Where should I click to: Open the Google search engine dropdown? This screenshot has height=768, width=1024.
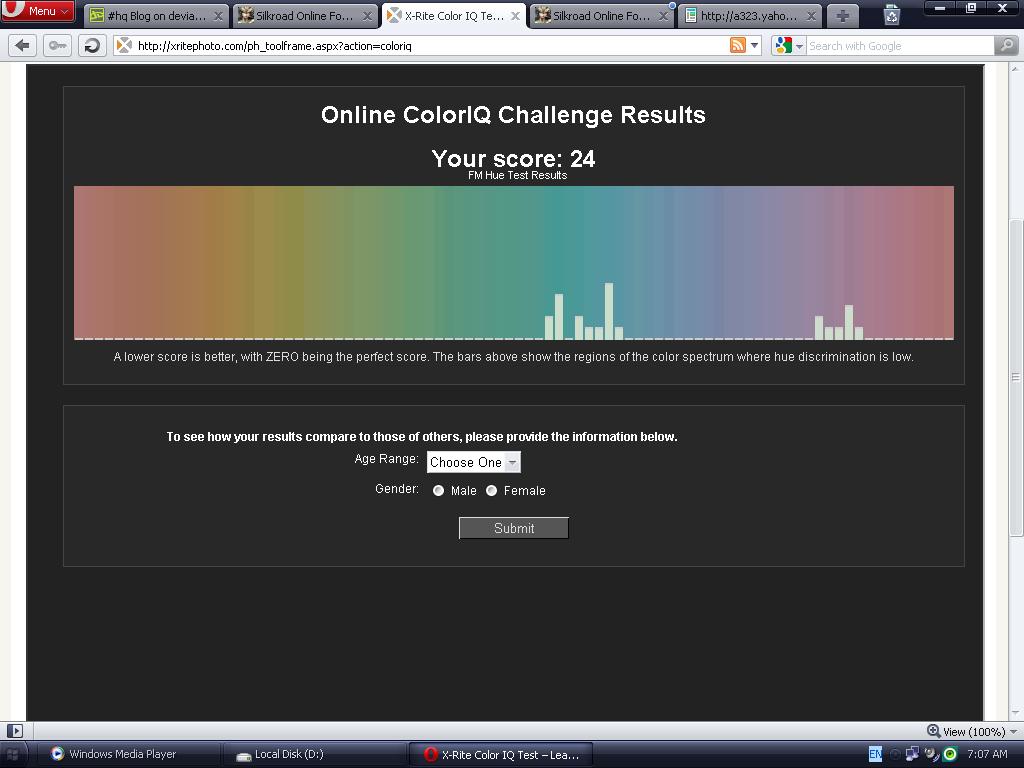tap(788, 46)
